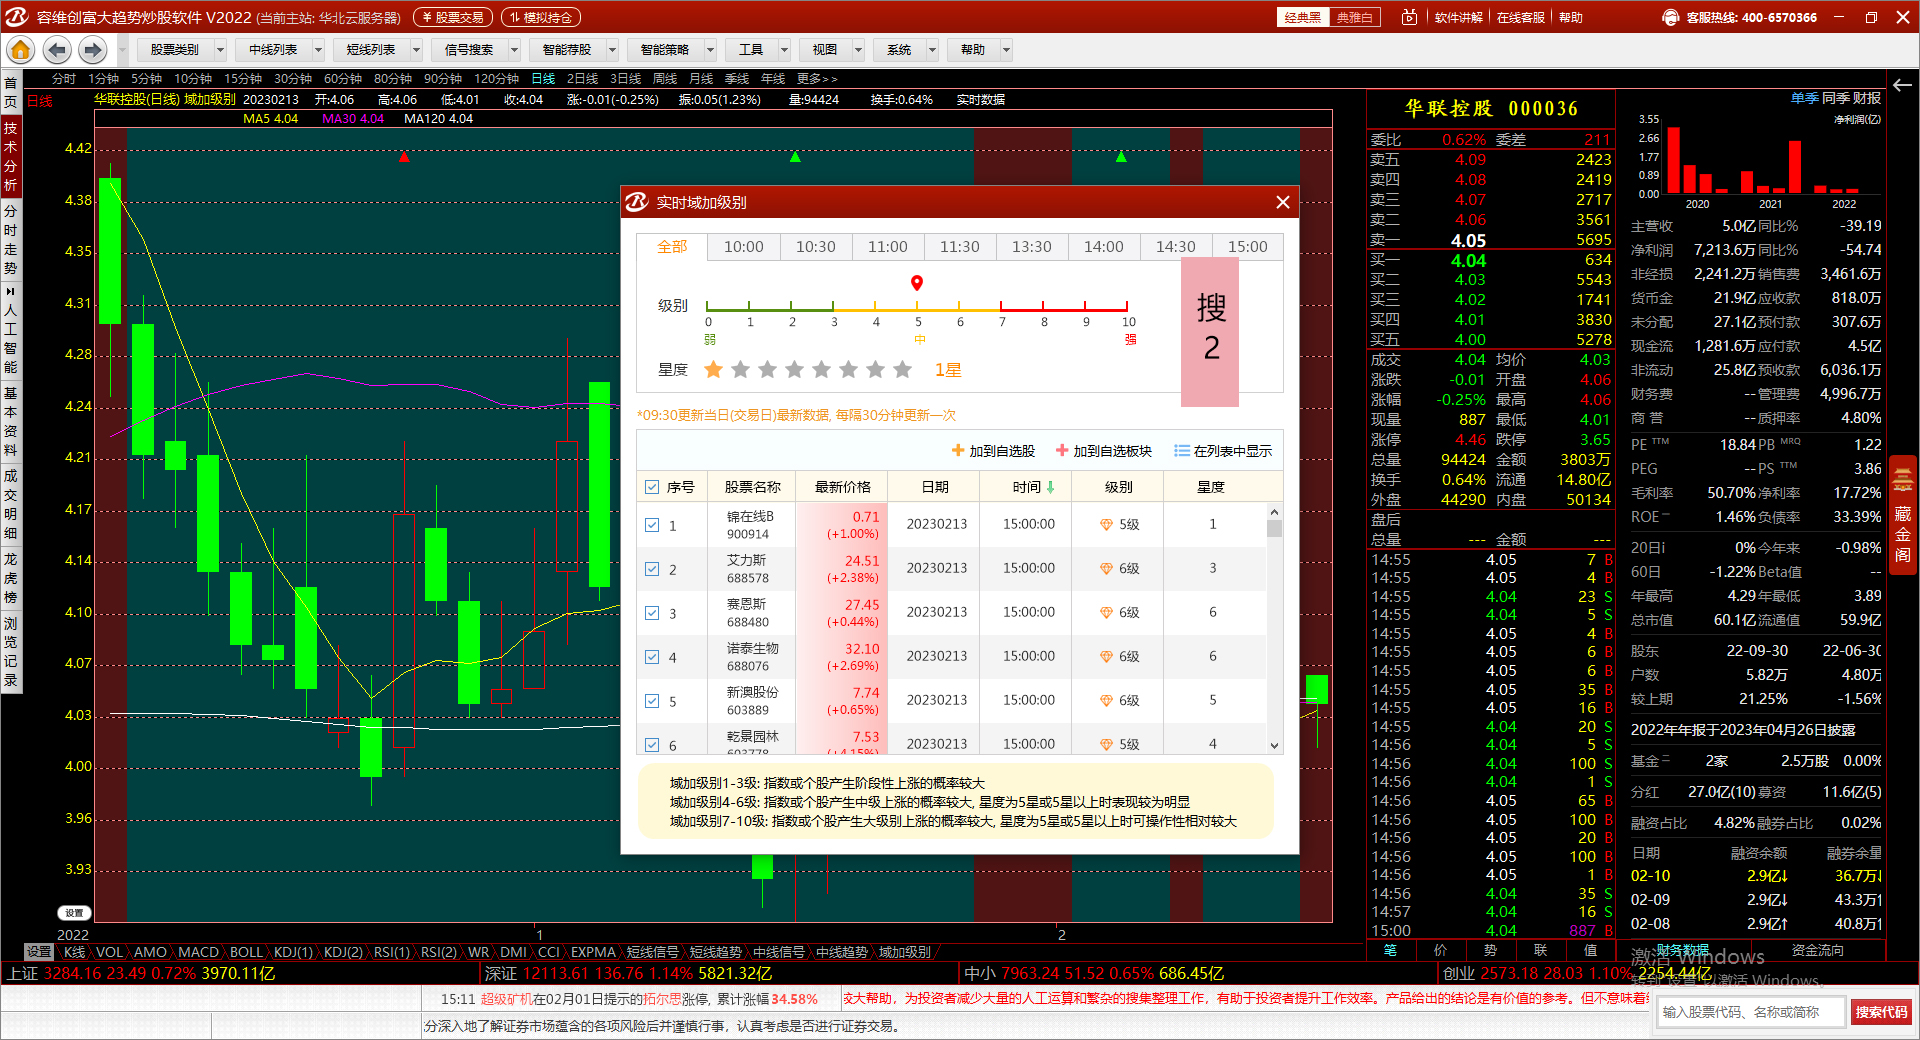Expand the 中线列表 dropdown arrow
Viewport: 1920px width, 1040px height.
(318, 49)
